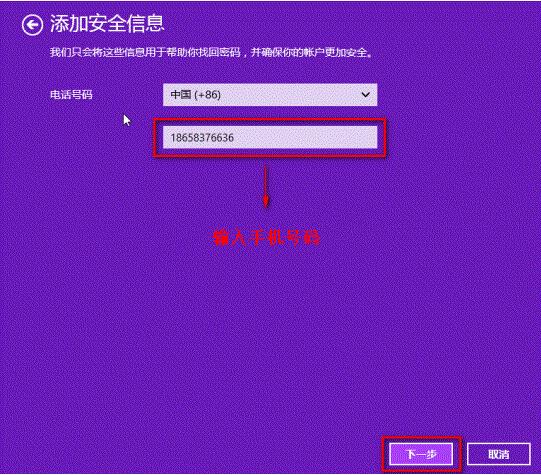
Task: Click the 中国 text inside the country selector
Action: point(181,94)
